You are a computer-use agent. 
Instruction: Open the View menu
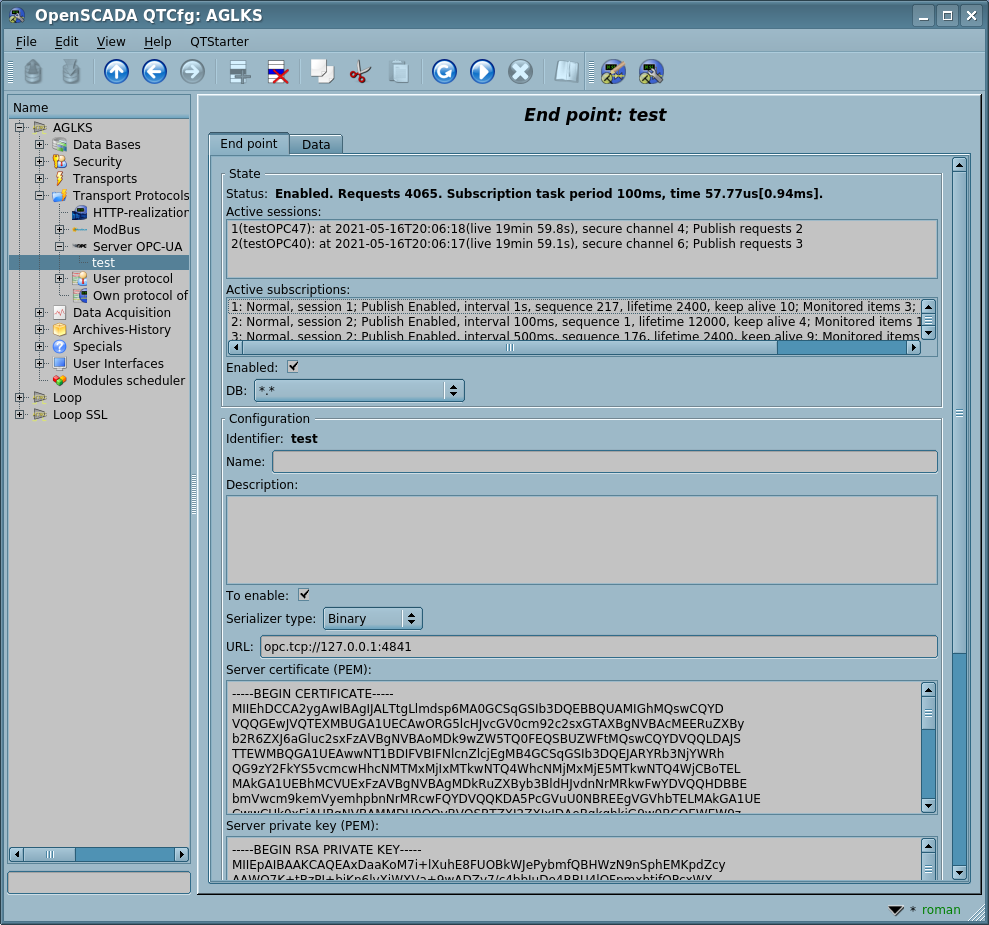(111, 42)
